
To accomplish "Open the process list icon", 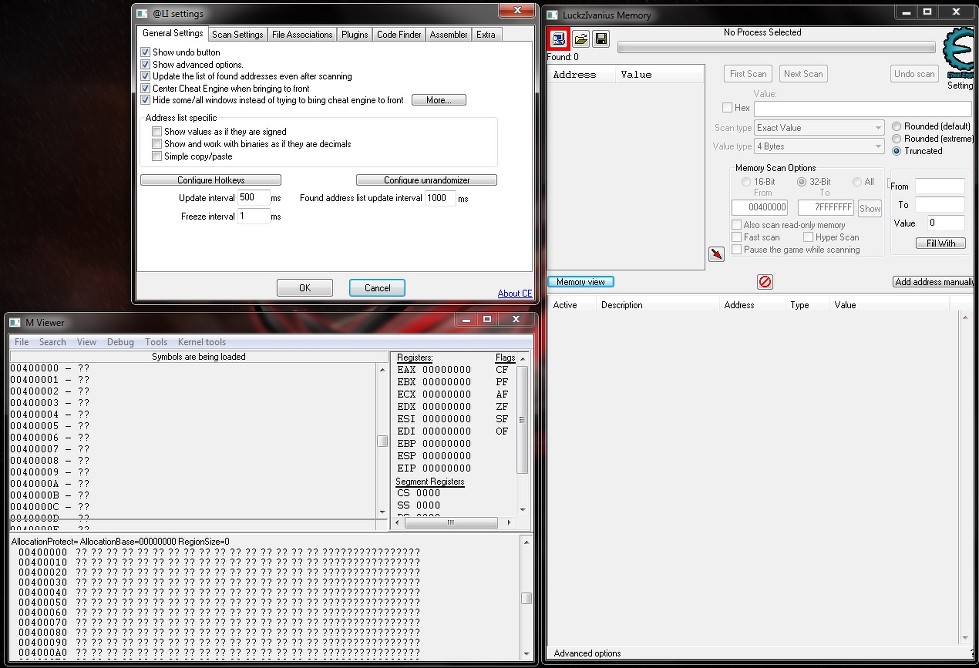I will [x=558, y=39].
